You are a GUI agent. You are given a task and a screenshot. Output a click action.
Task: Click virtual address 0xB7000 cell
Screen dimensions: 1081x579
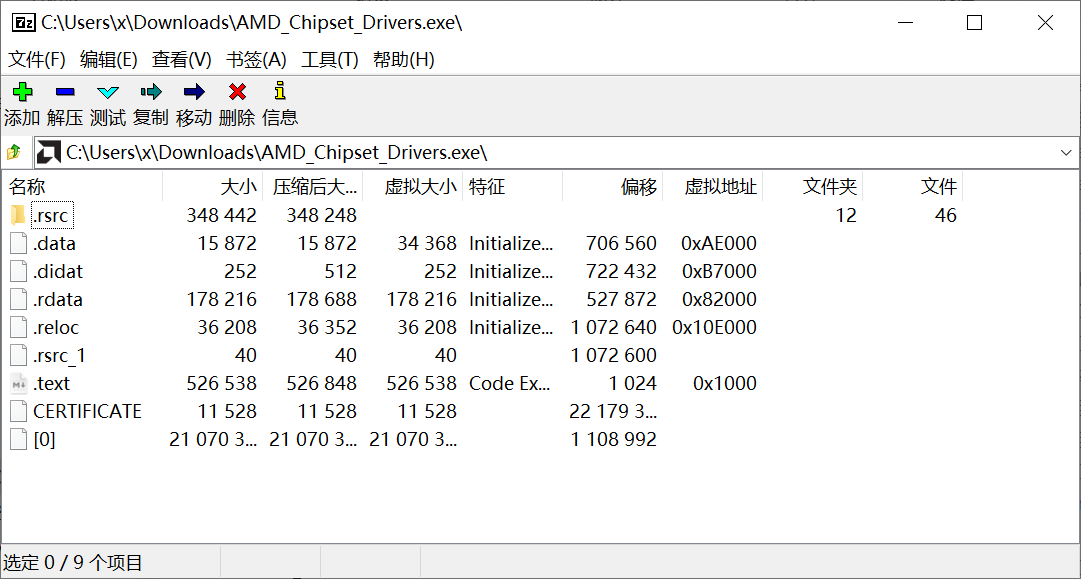click(x=719, y=272)
